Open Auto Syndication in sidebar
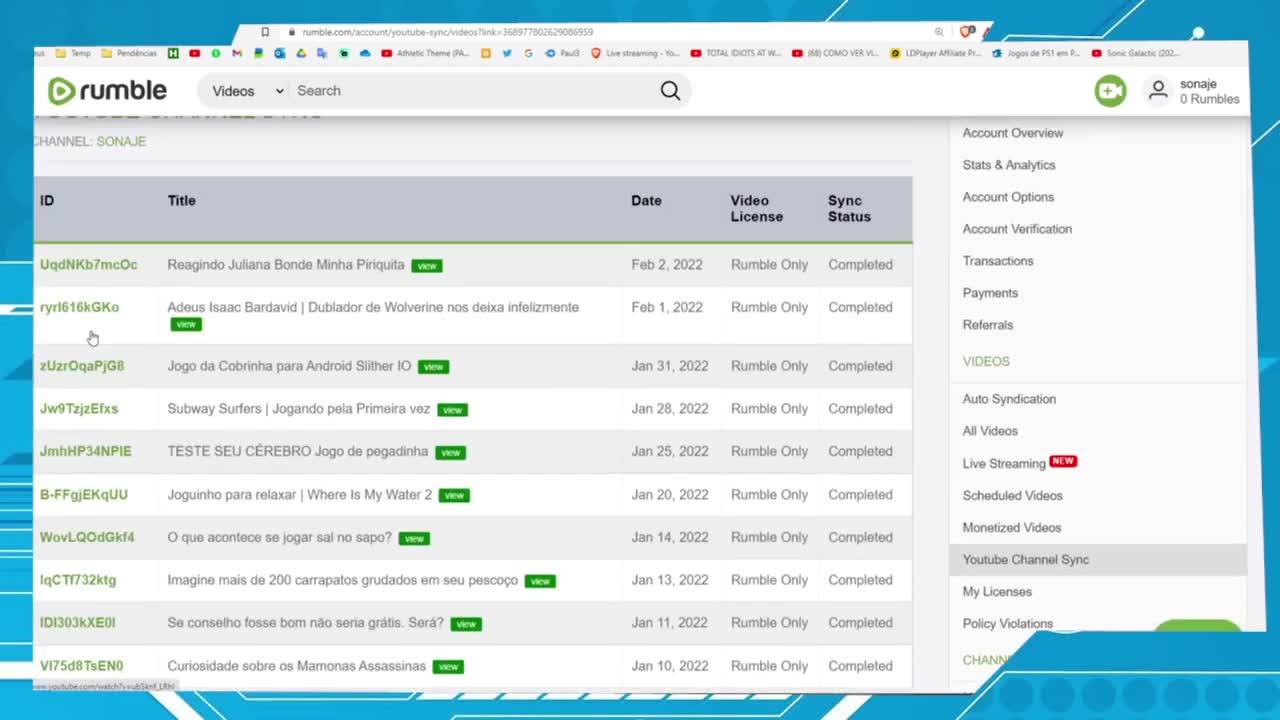This screenshot has height=720, width=1280. click(1009, 399)
